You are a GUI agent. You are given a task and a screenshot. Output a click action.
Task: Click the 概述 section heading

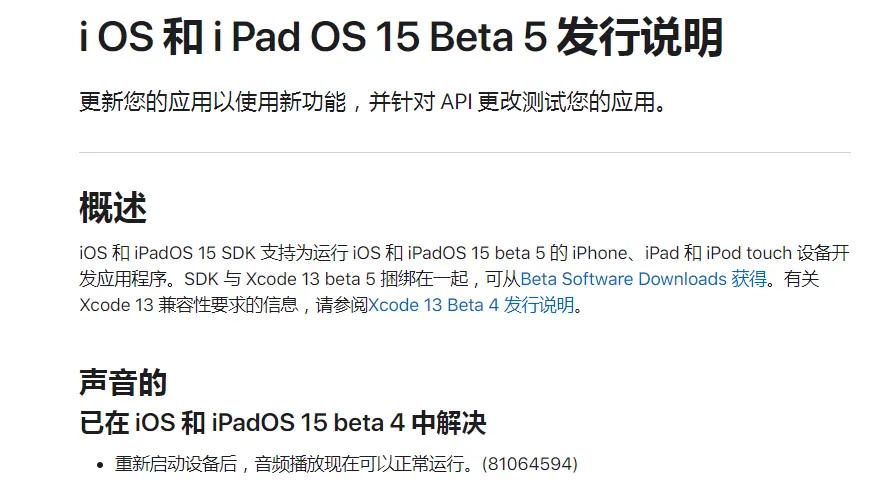coord(113,208)
